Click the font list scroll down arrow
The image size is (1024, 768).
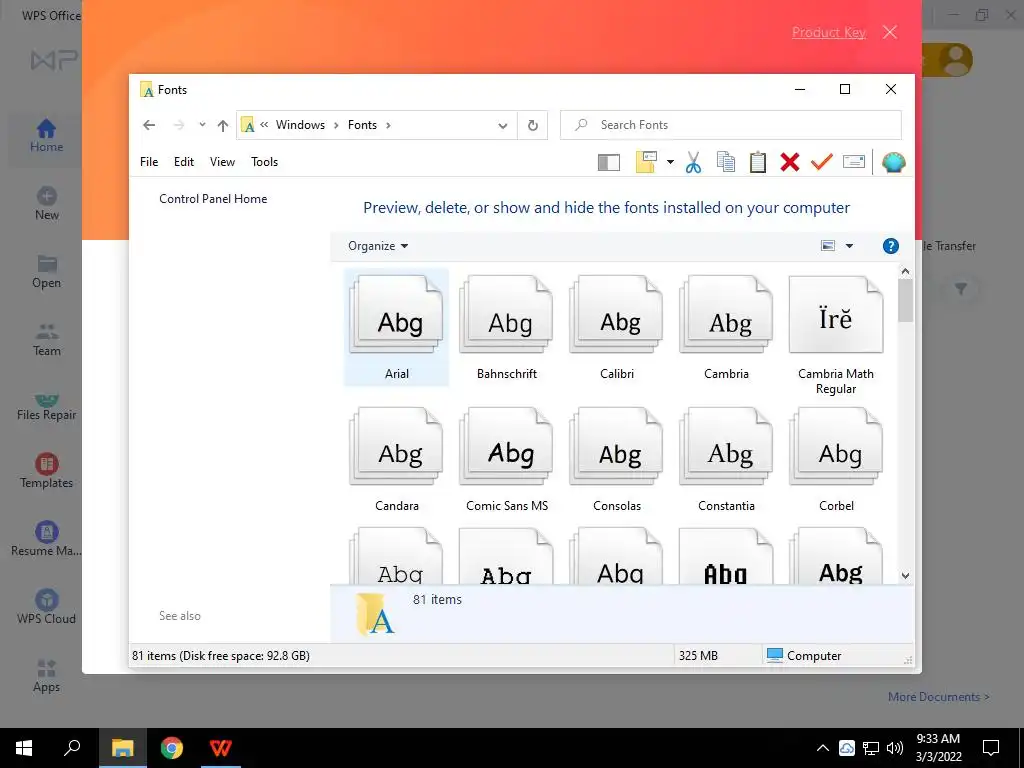point(905,575)
